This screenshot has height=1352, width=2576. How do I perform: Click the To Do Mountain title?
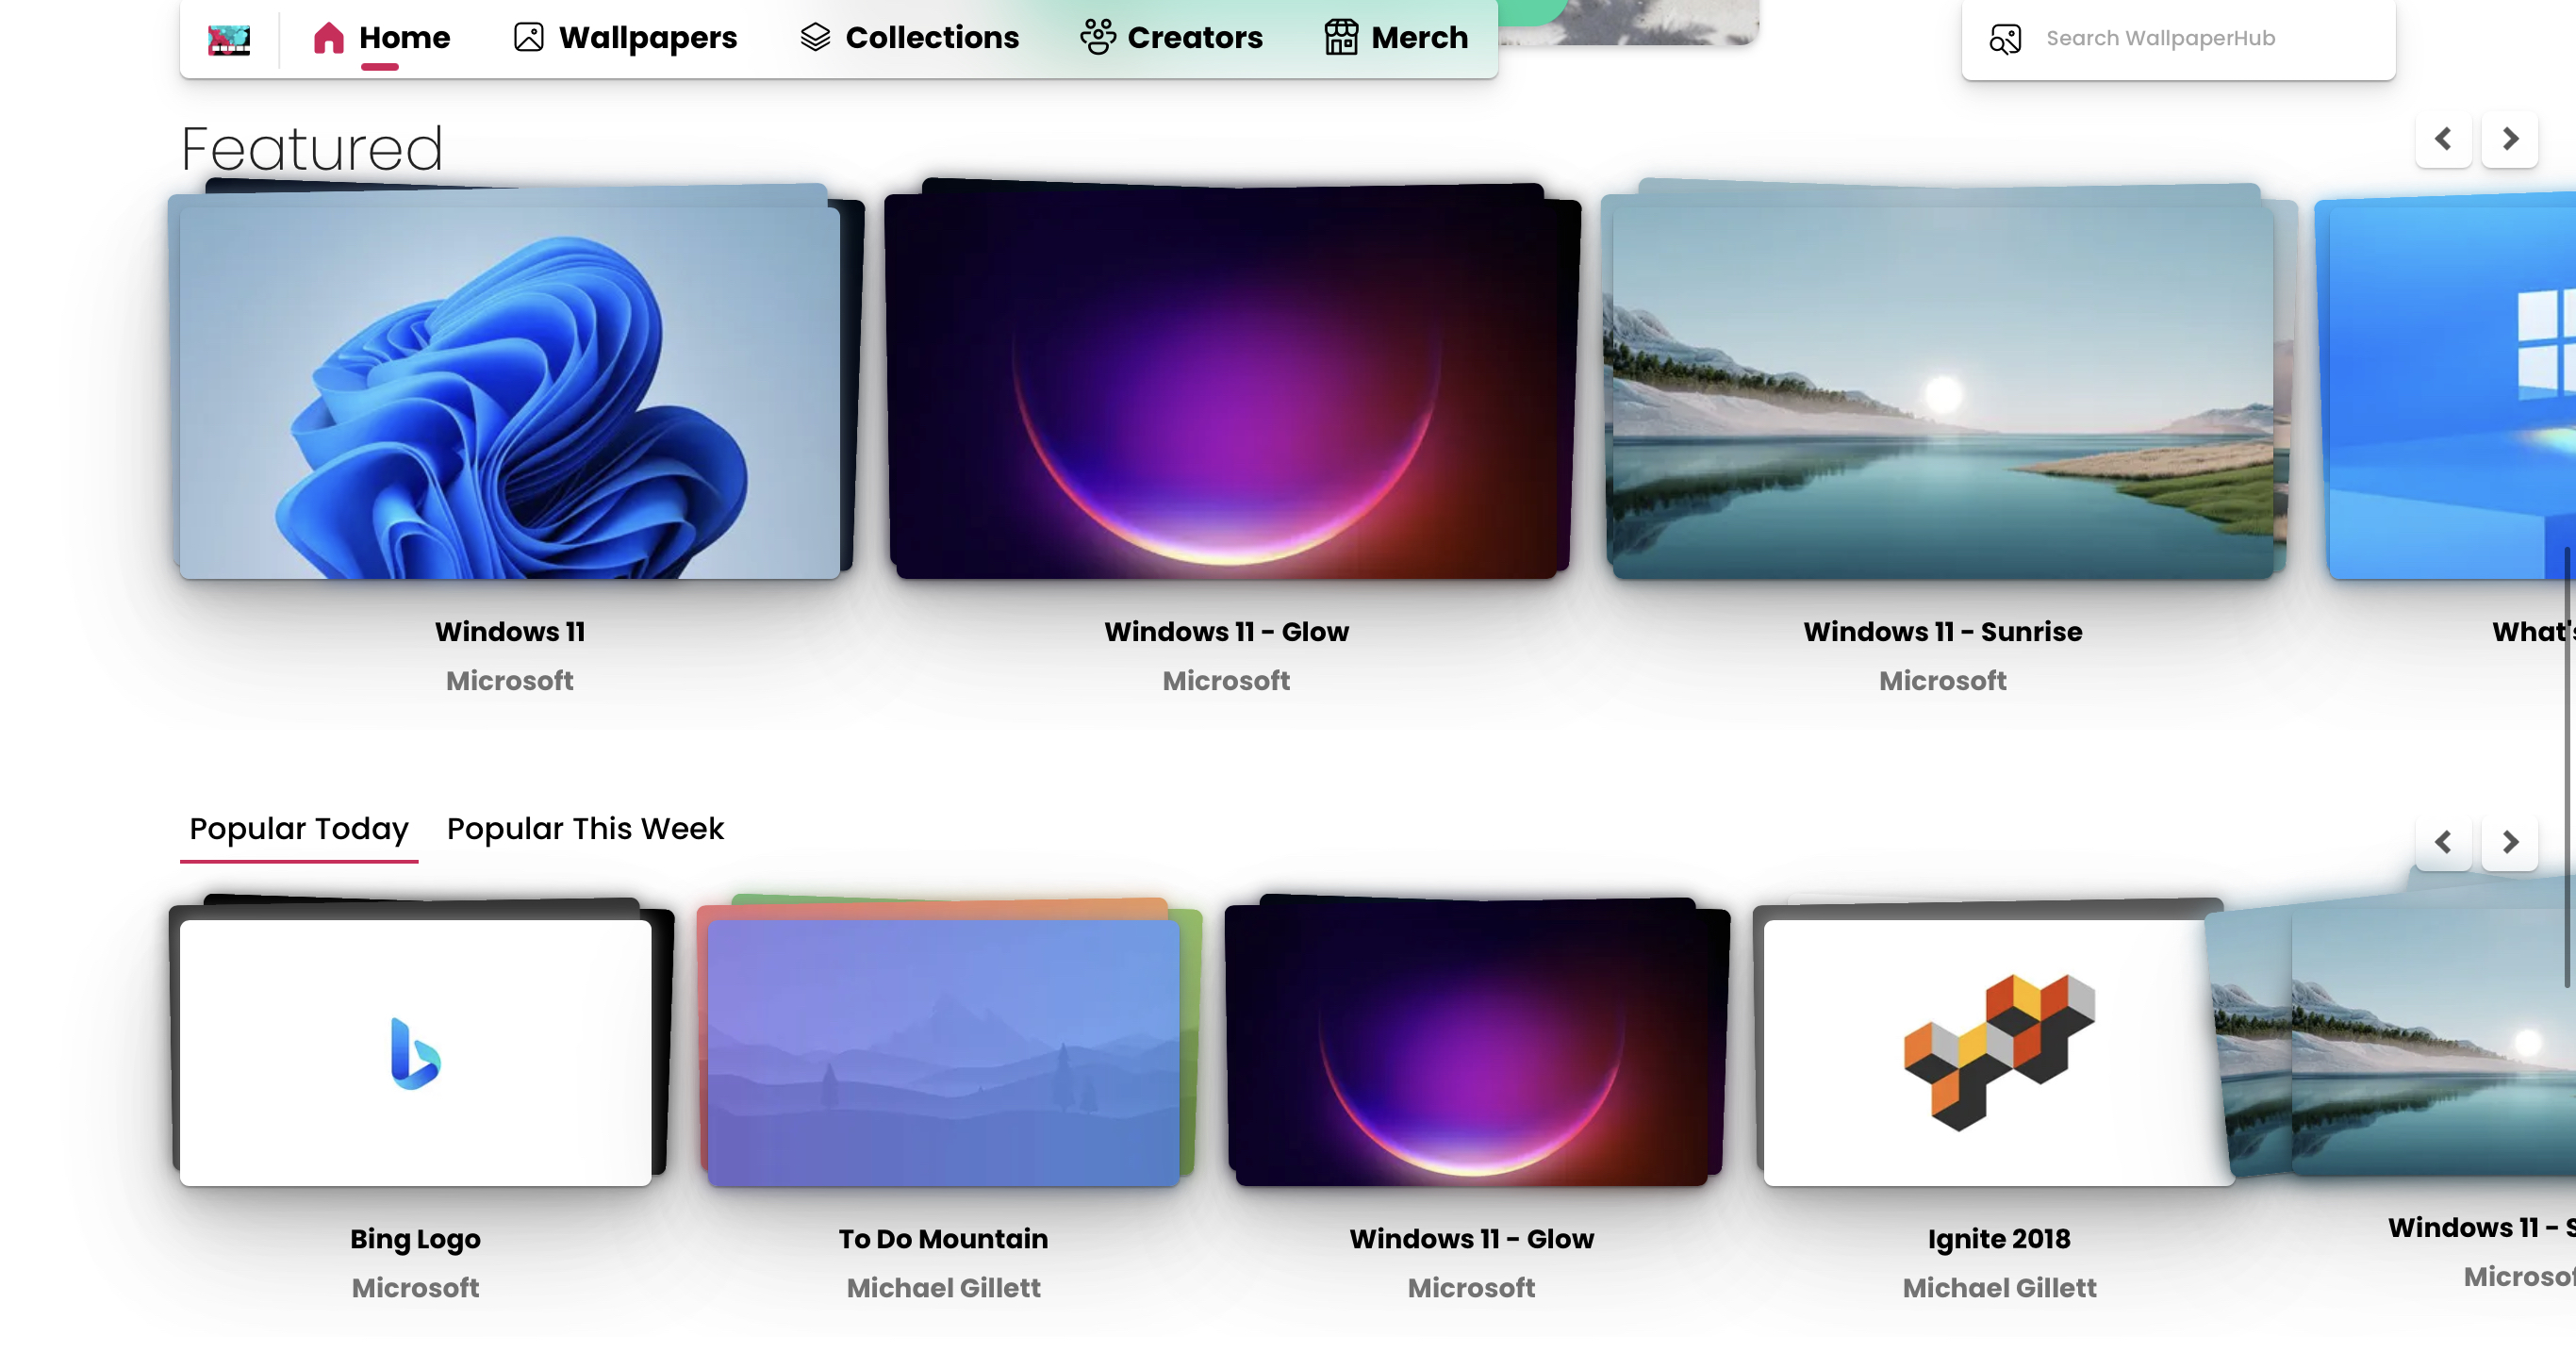[944, 1239]
